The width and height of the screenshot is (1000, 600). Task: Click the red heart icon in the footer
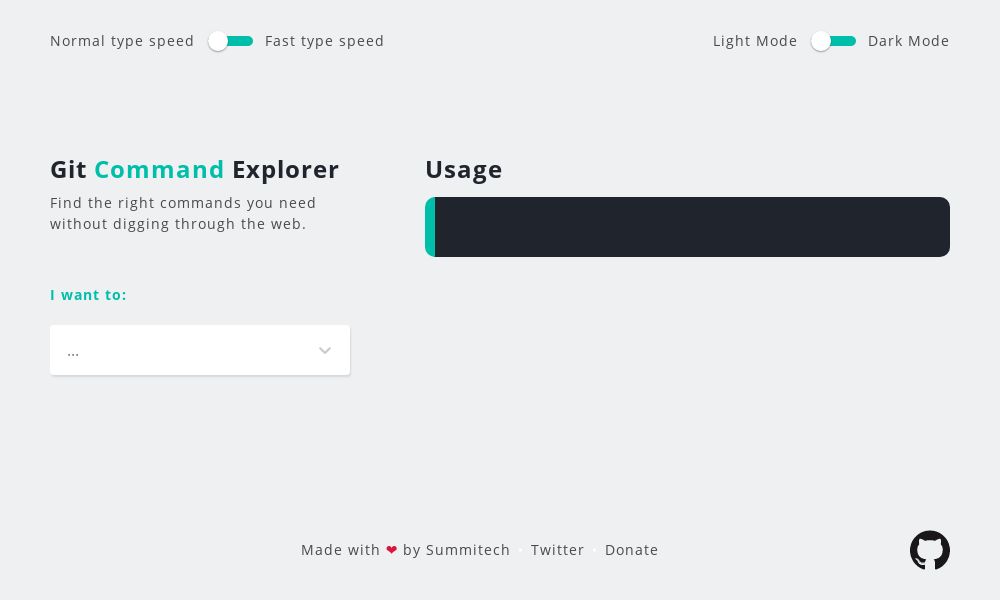[392, 549]
